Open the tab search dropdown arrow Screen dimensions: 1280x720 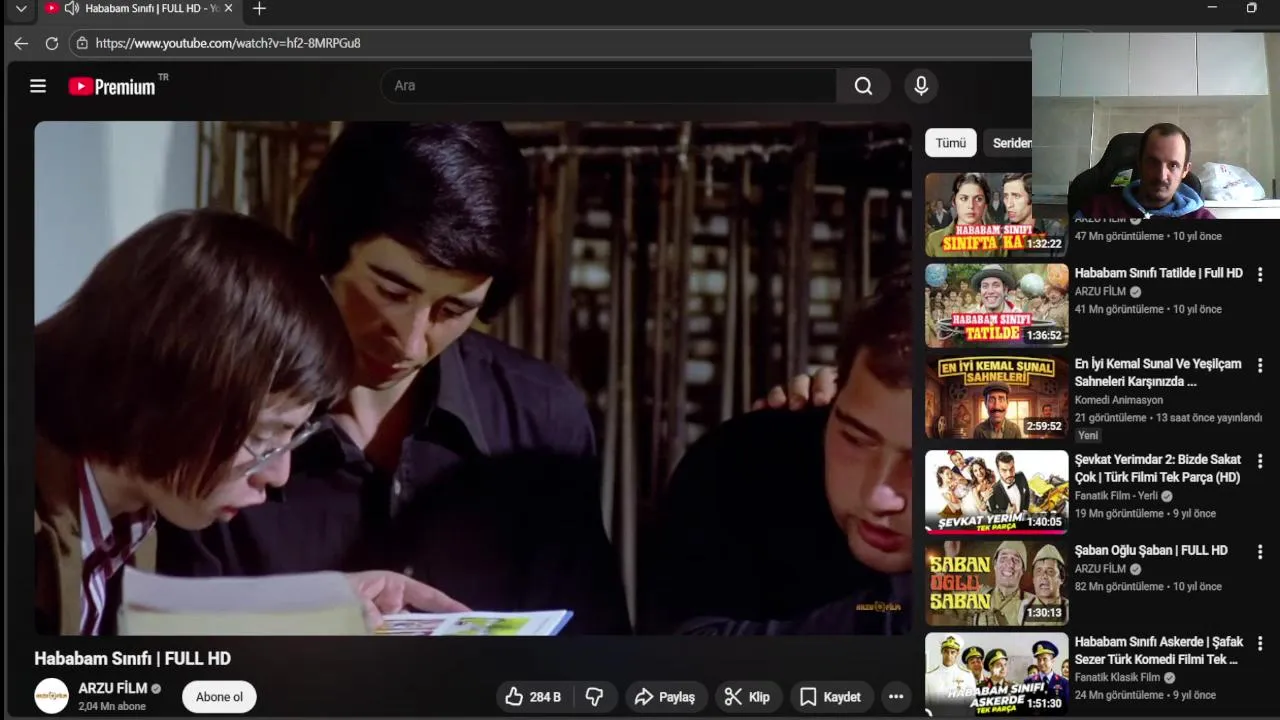tap(21, 8)
